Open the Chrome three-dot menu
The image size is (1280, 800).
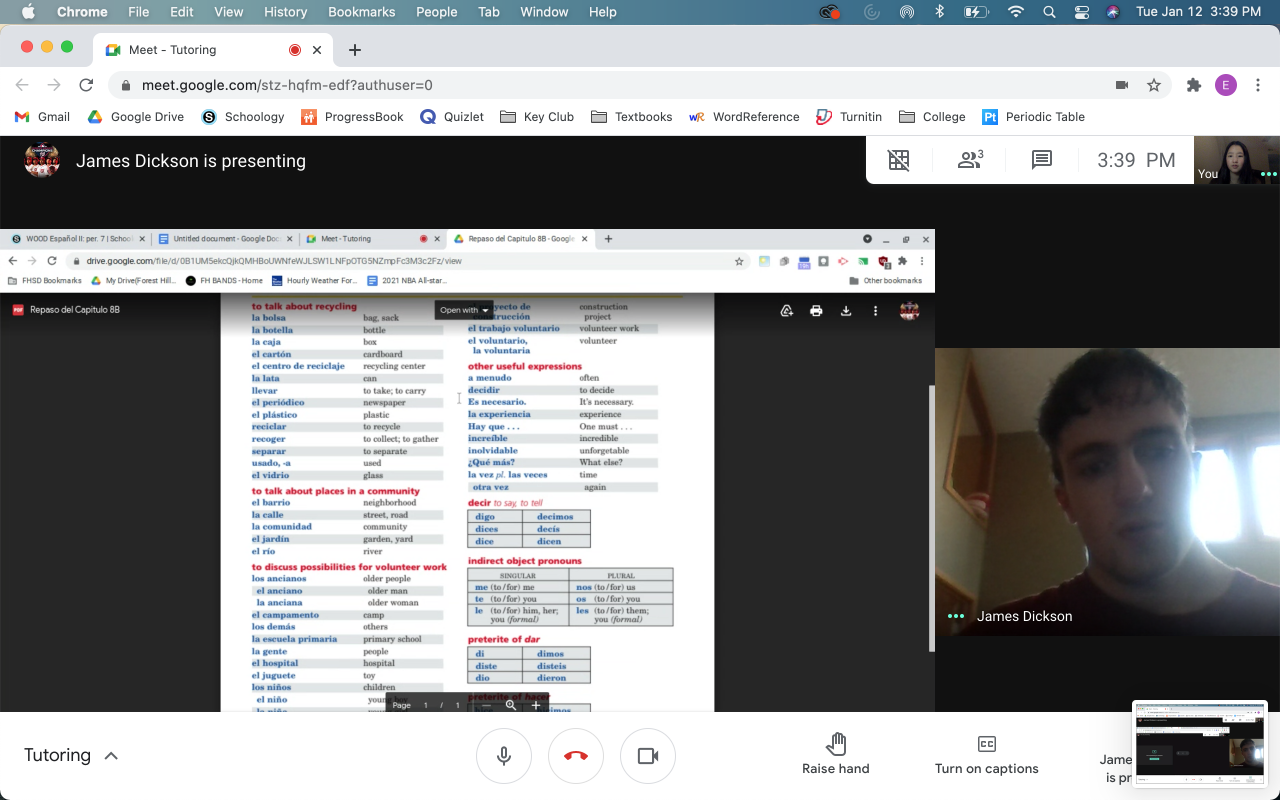click(x=1258, y=85)
